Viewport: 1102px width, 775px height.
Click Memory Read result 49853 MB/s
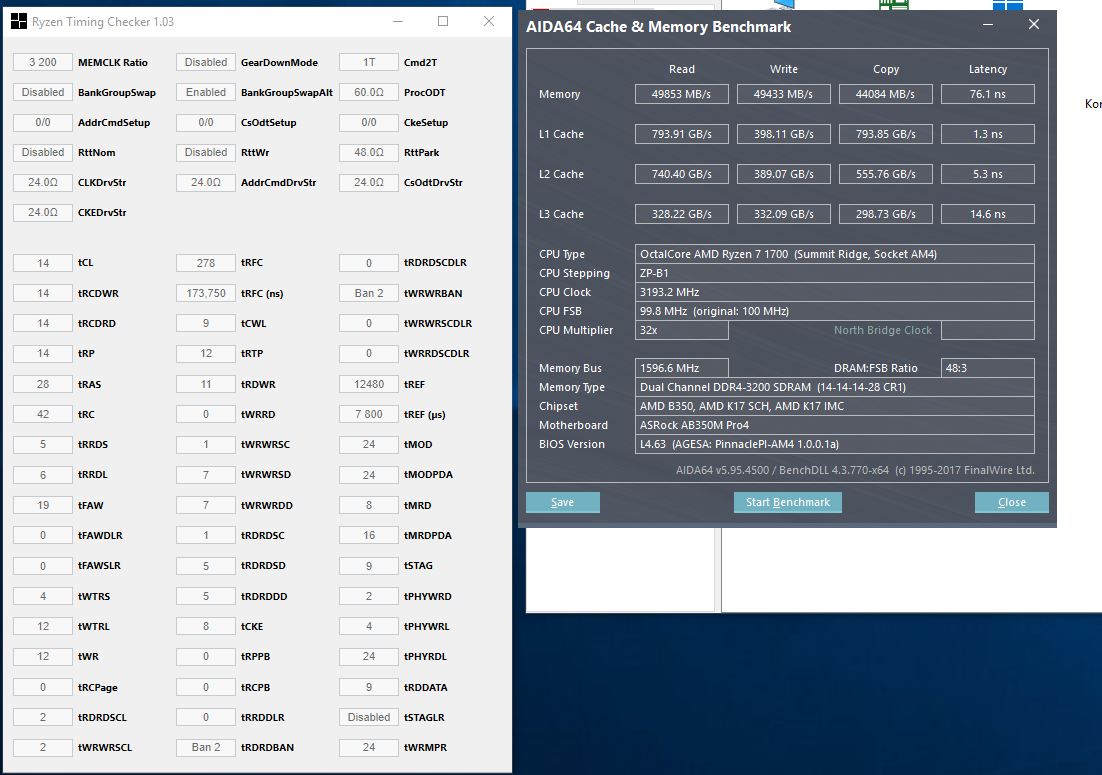point(682,94)
